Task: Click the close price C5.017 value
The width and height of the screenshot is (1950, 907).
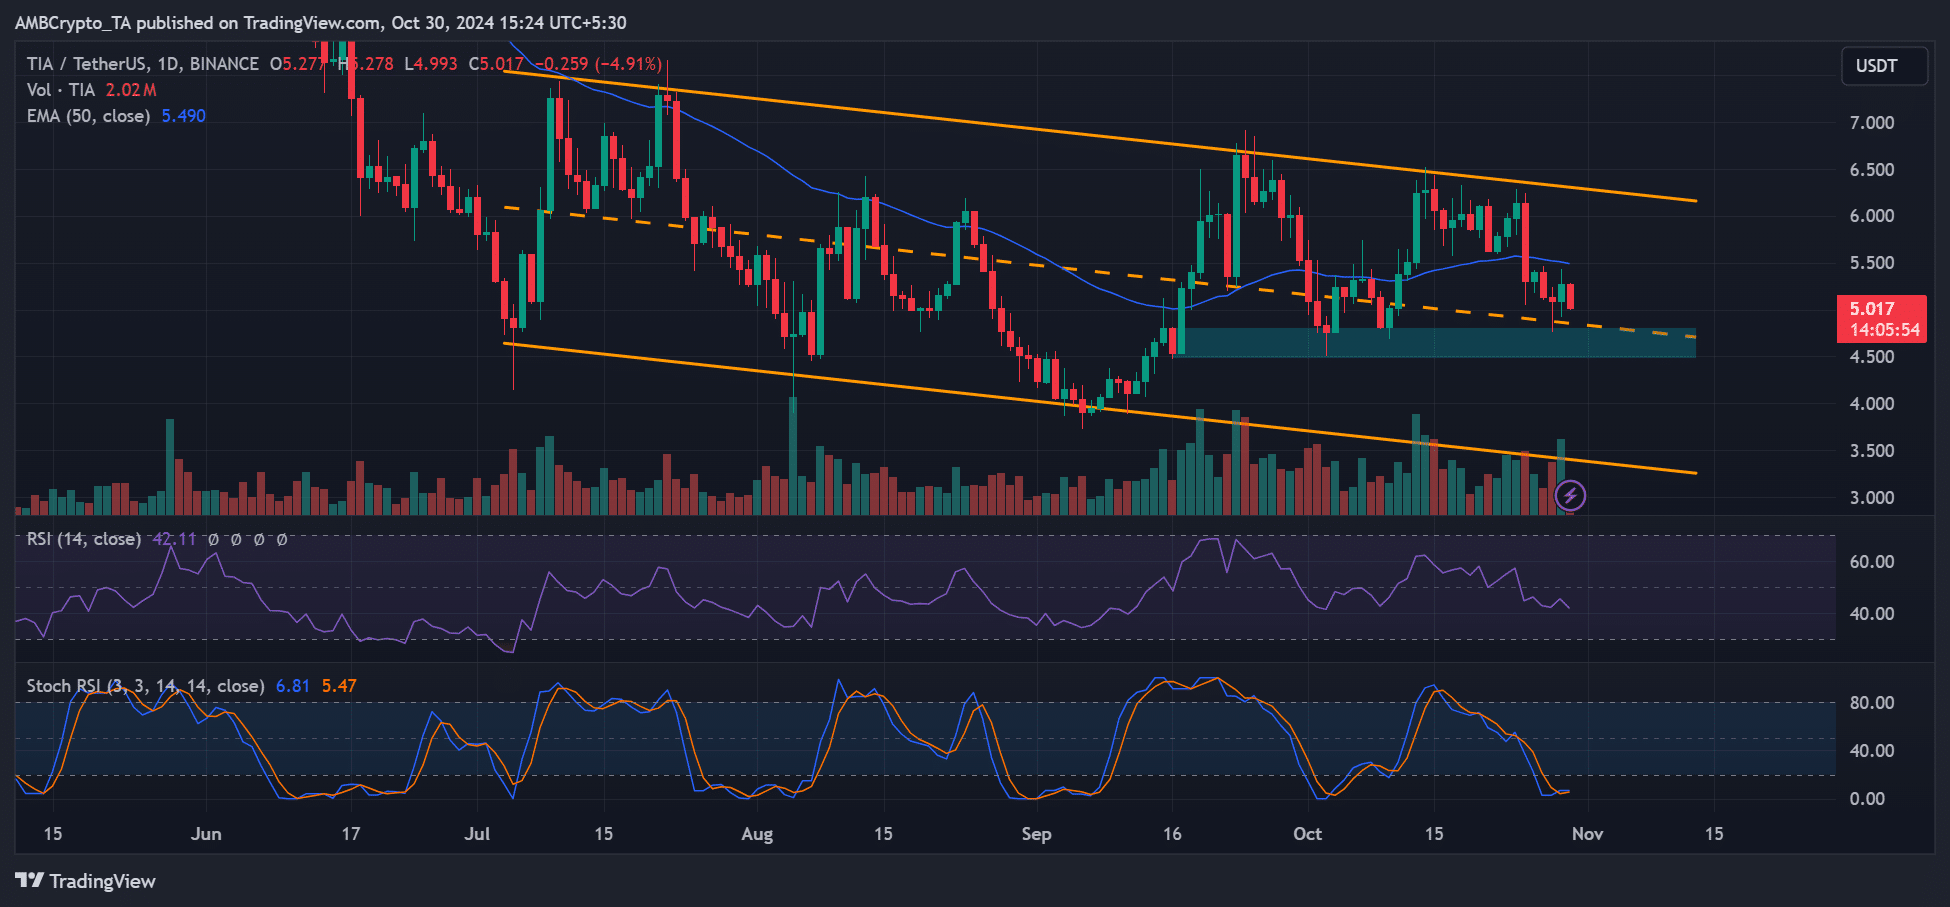Action: pos(496,64)
